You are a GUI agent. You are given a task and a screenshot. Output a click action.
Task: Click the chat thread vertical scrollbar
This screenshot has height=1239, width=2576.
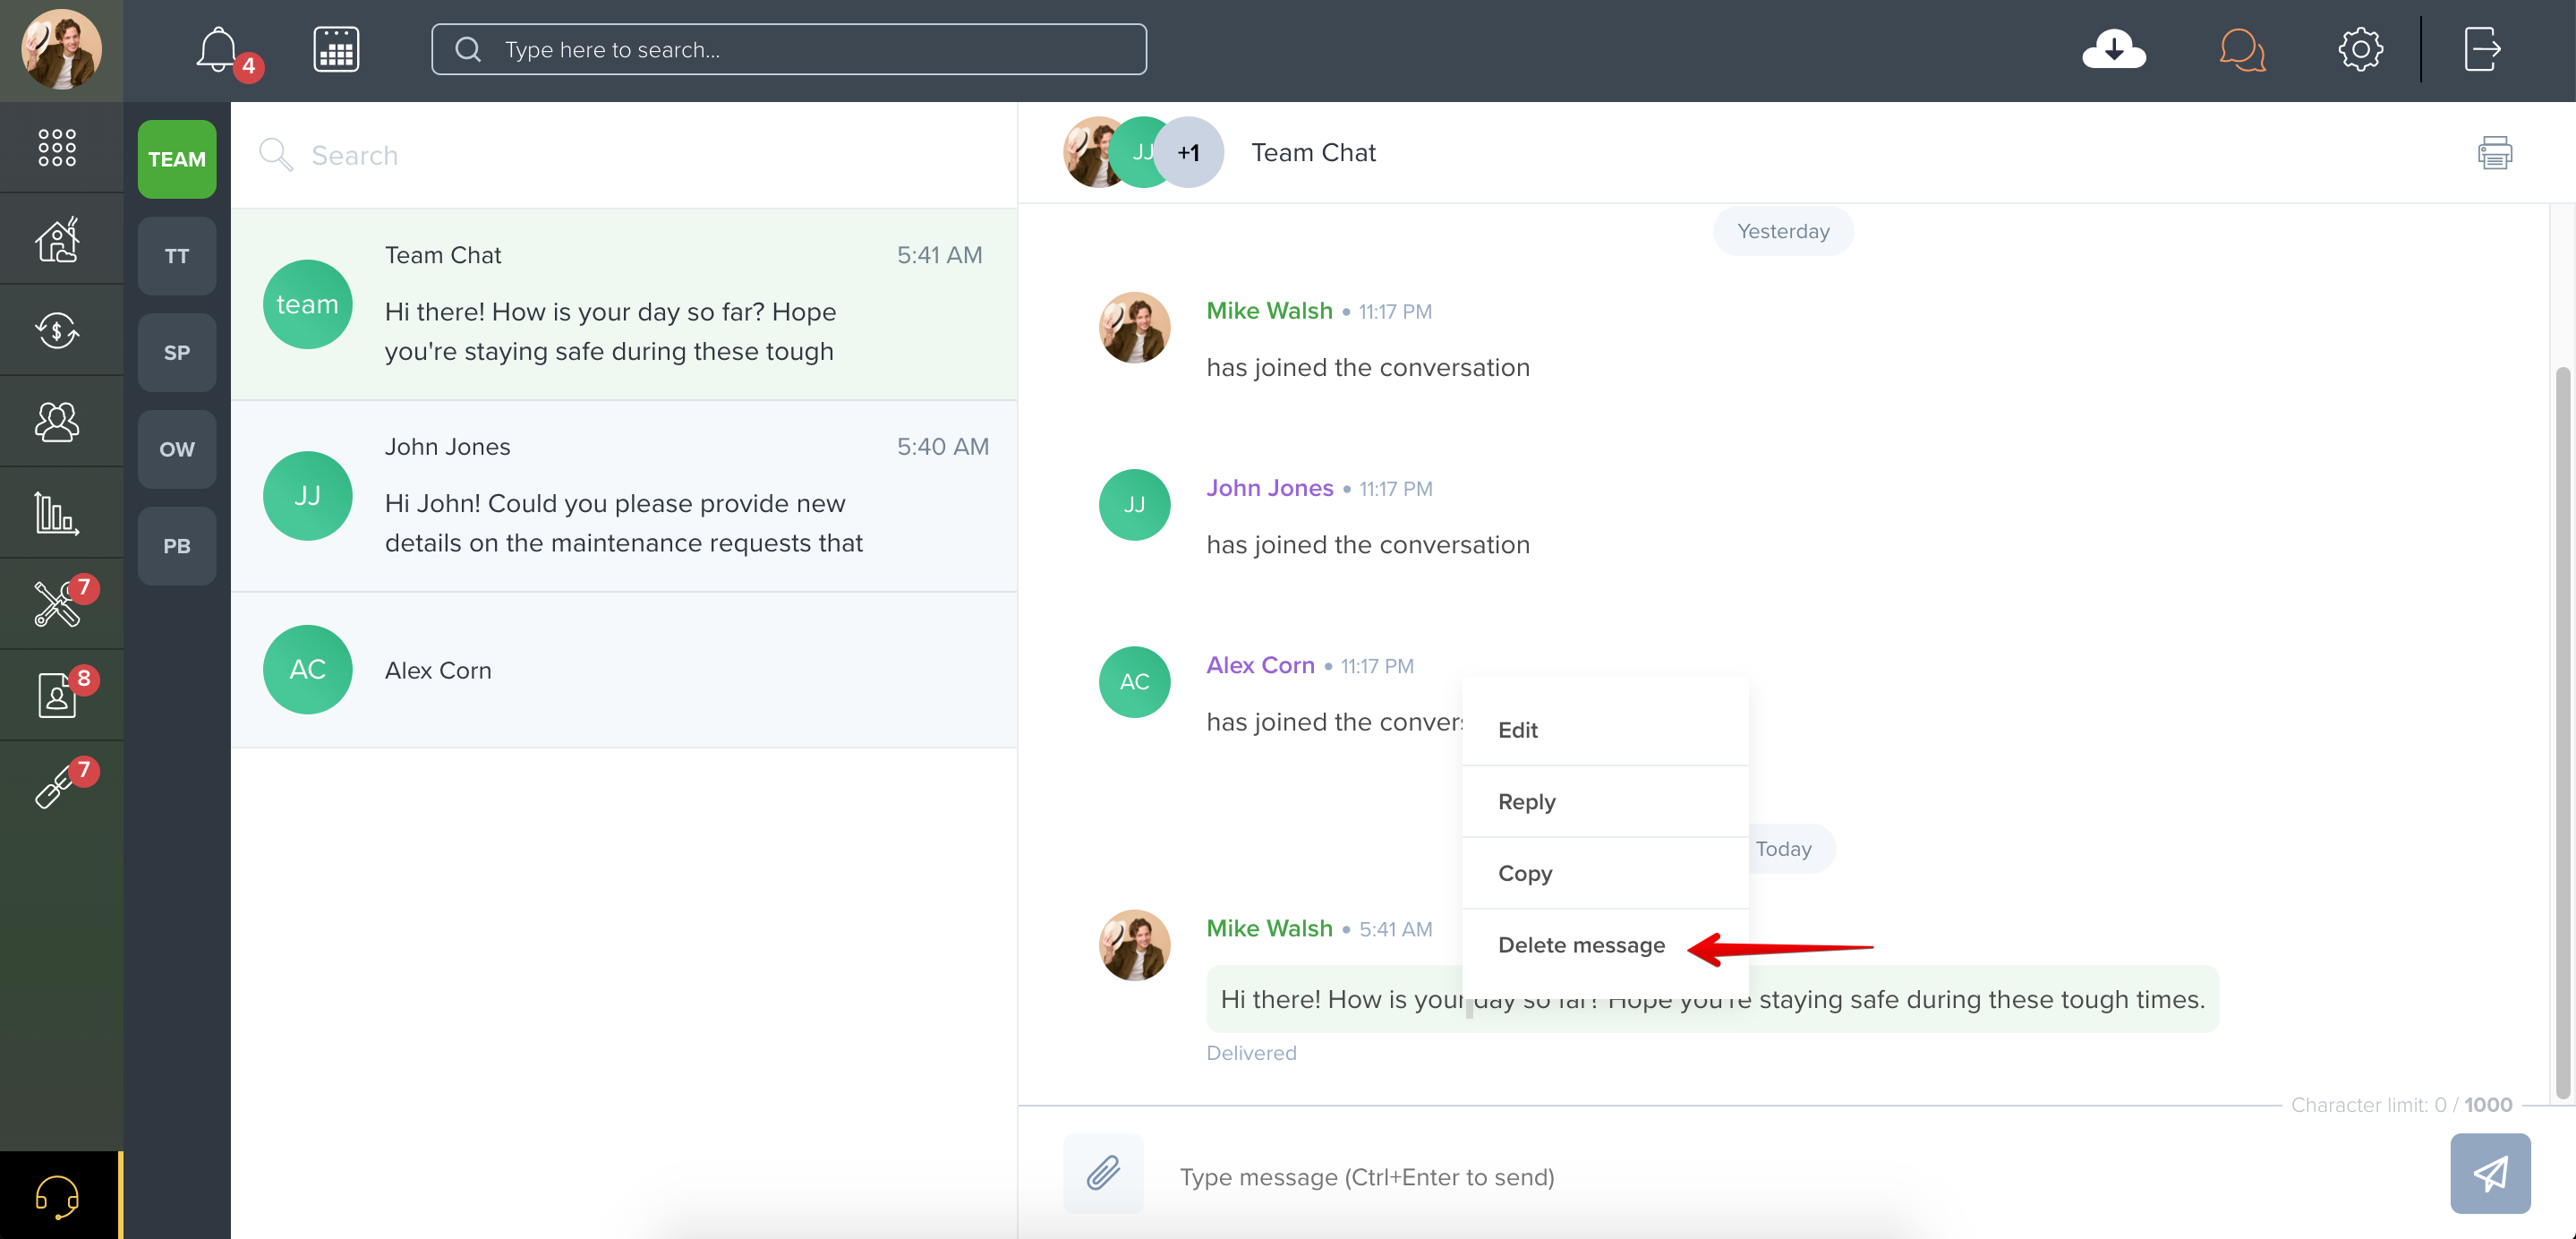pyautogui.click(x=2562, y=734)
